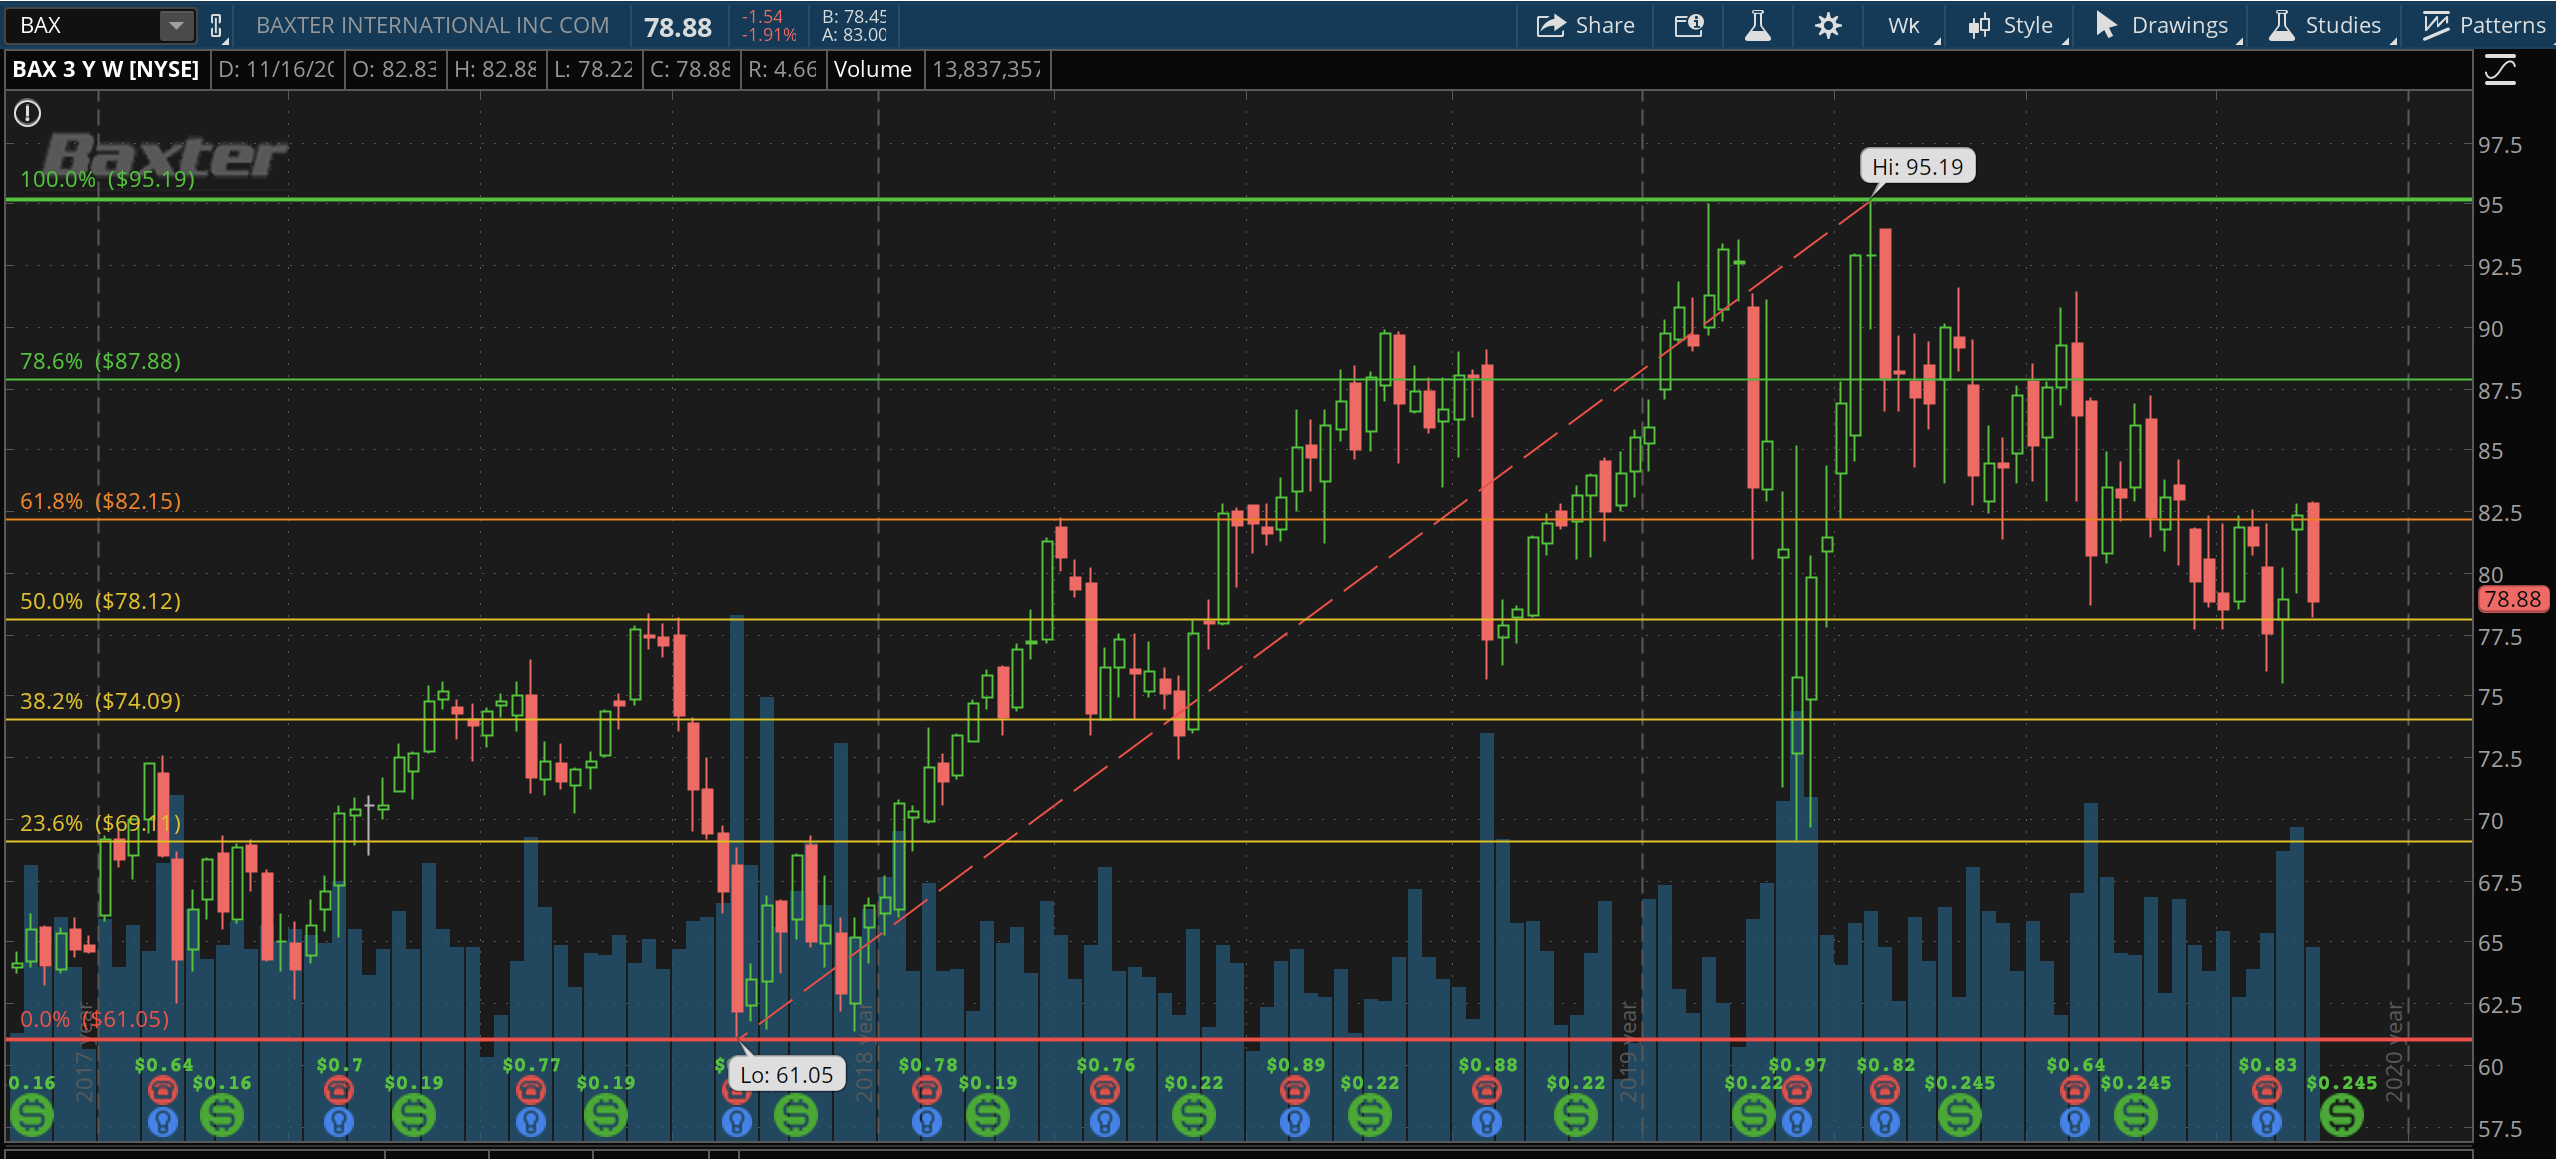Click the chart info/news card icon next to Share
The height and width of the screenshot is (1159, 2556).
tap(1689, 25)
